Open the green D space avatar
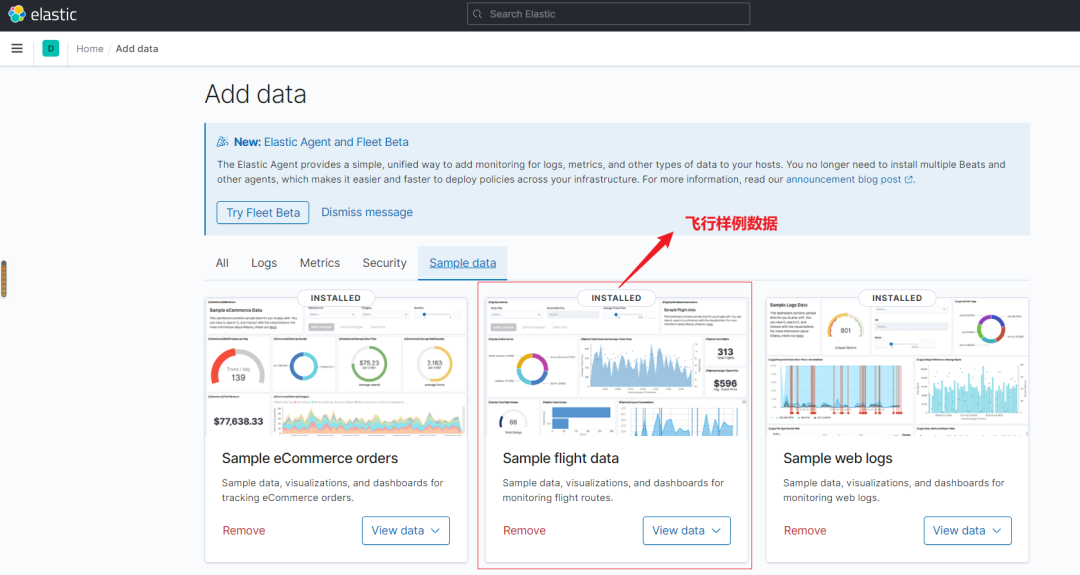 [50, 48]
